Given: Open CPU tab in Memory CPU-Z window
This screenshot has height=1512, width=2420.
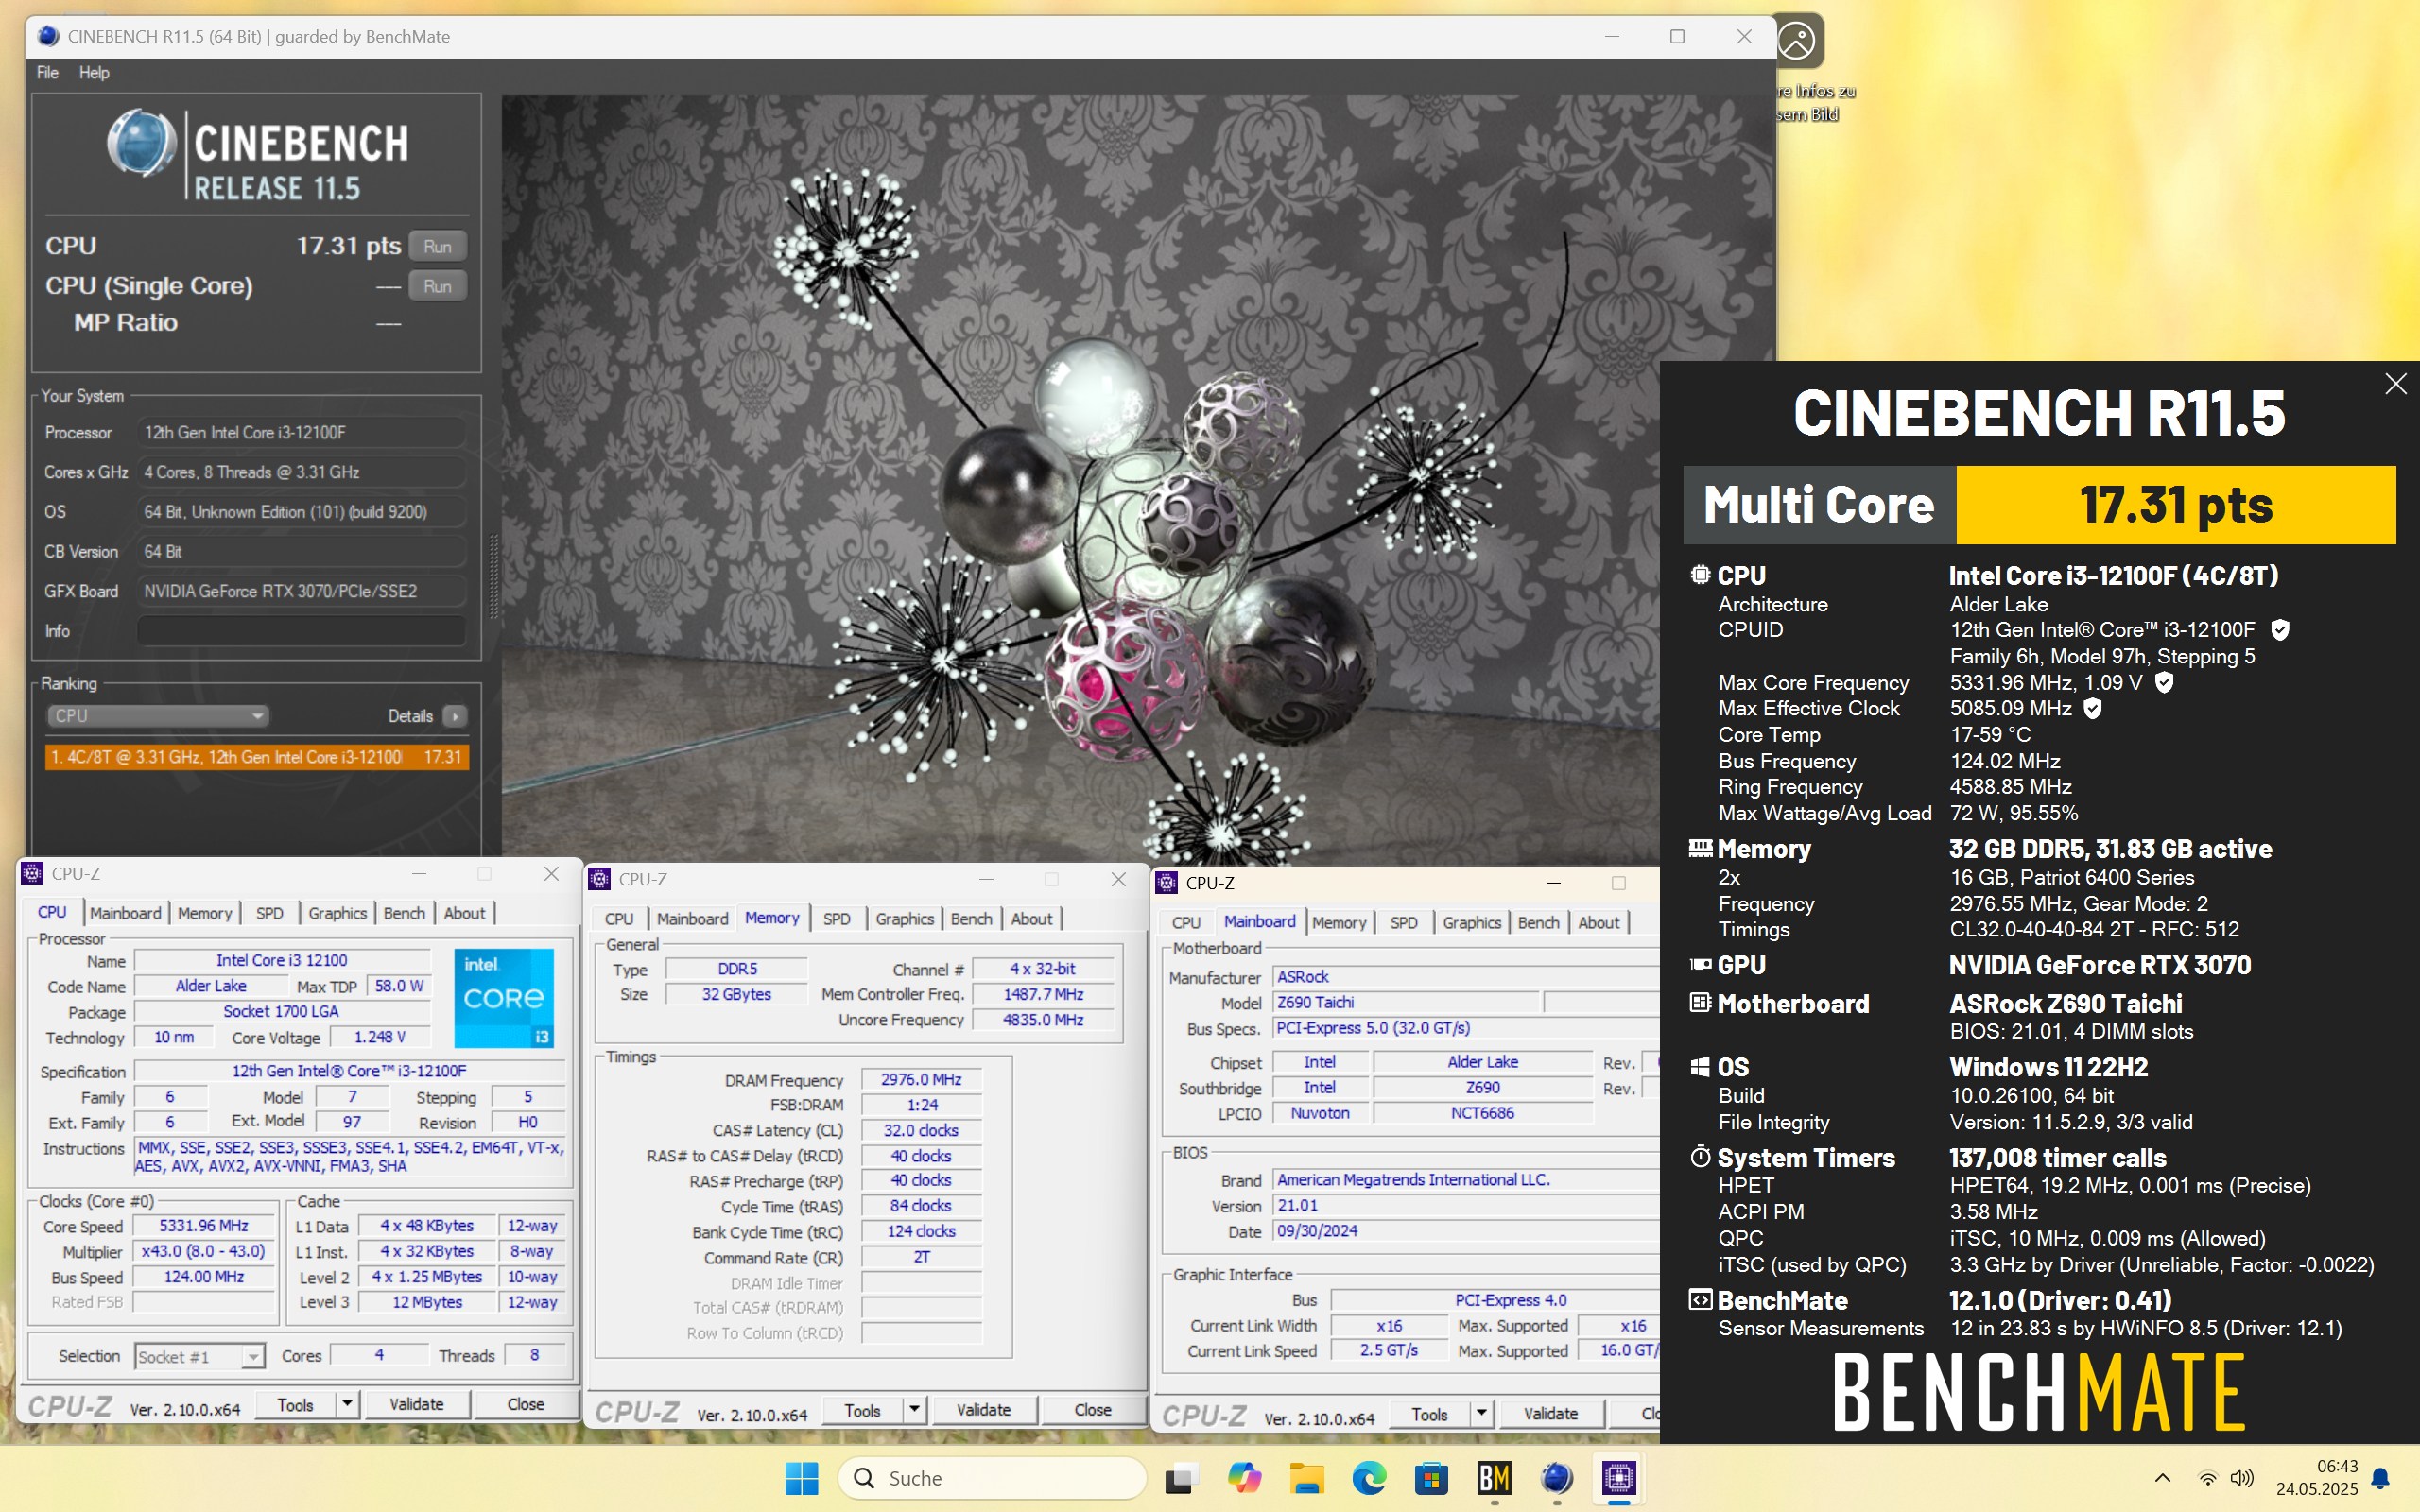Looking at the screenshot, I should [619, 919].
